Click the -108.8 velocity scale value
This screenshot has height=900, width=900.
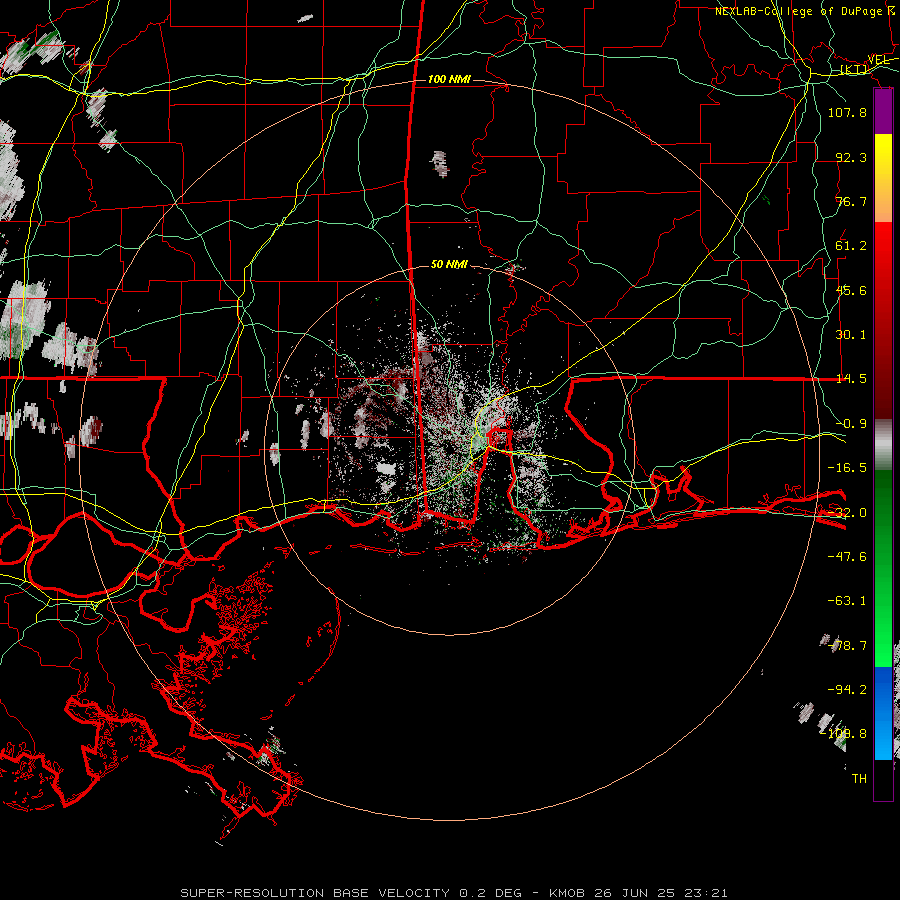pyautogui.click(x=843, y=734)
